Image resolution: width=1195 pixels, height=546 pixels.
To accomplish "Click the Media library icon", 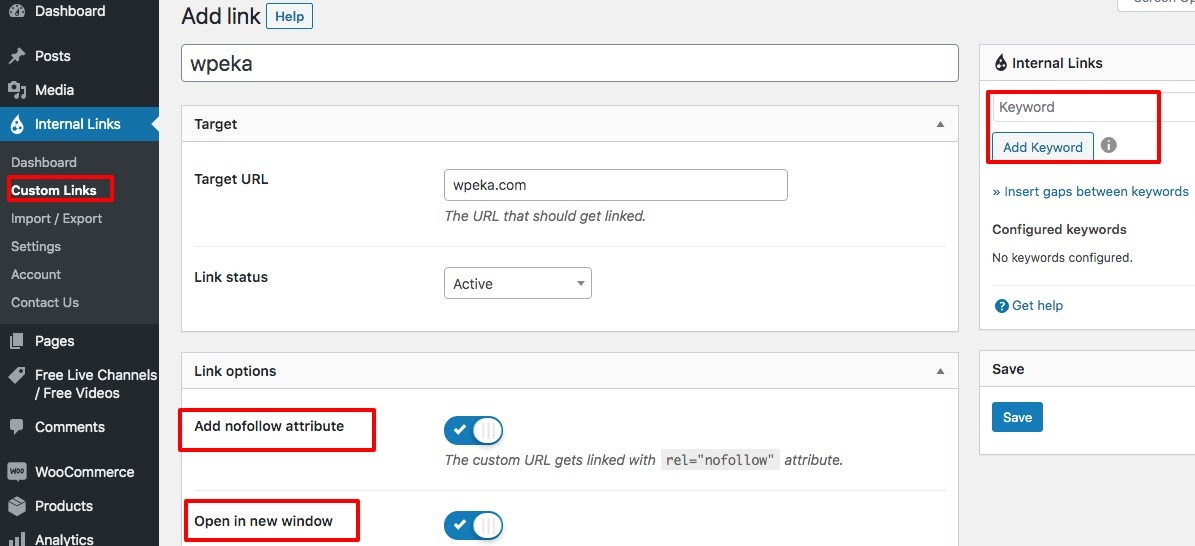I will point(16,90).
